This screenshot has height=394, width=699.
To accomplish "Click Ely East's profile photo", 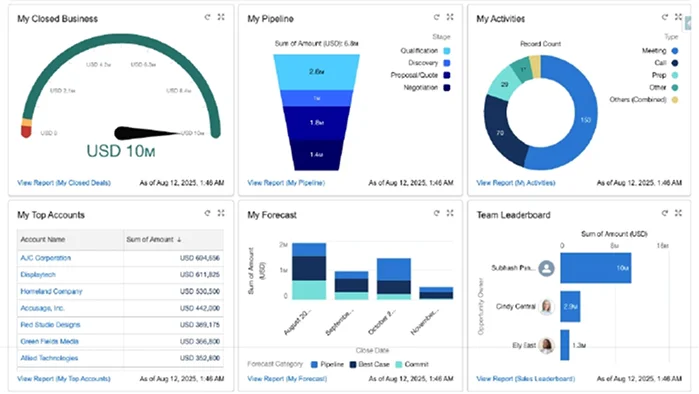I will (546, 345).
